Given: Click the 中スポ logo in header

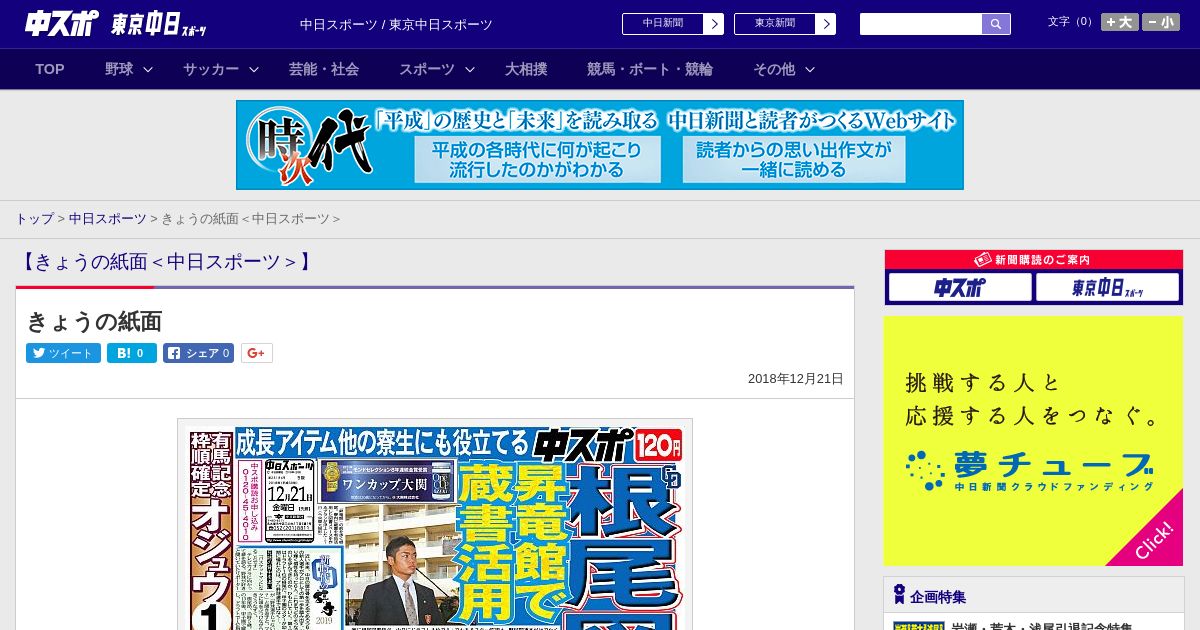Looking at the screenshot, I should tap(61, 24).
